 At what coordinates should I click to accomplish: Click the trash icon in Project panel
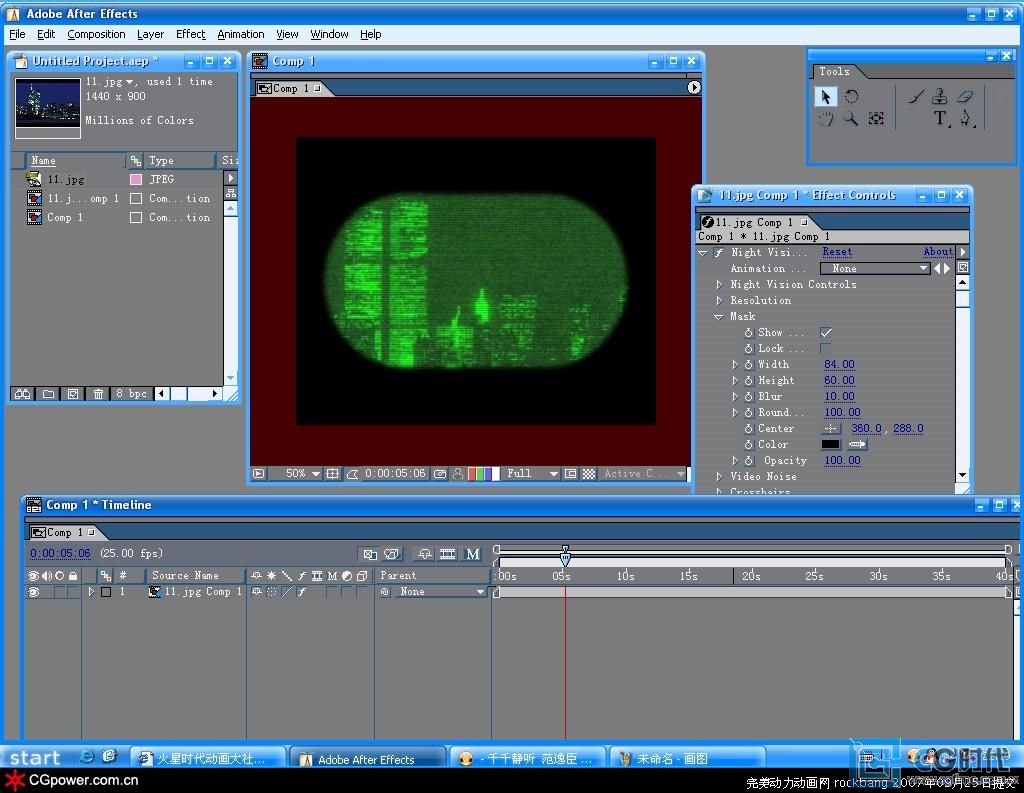coord(98,393)
